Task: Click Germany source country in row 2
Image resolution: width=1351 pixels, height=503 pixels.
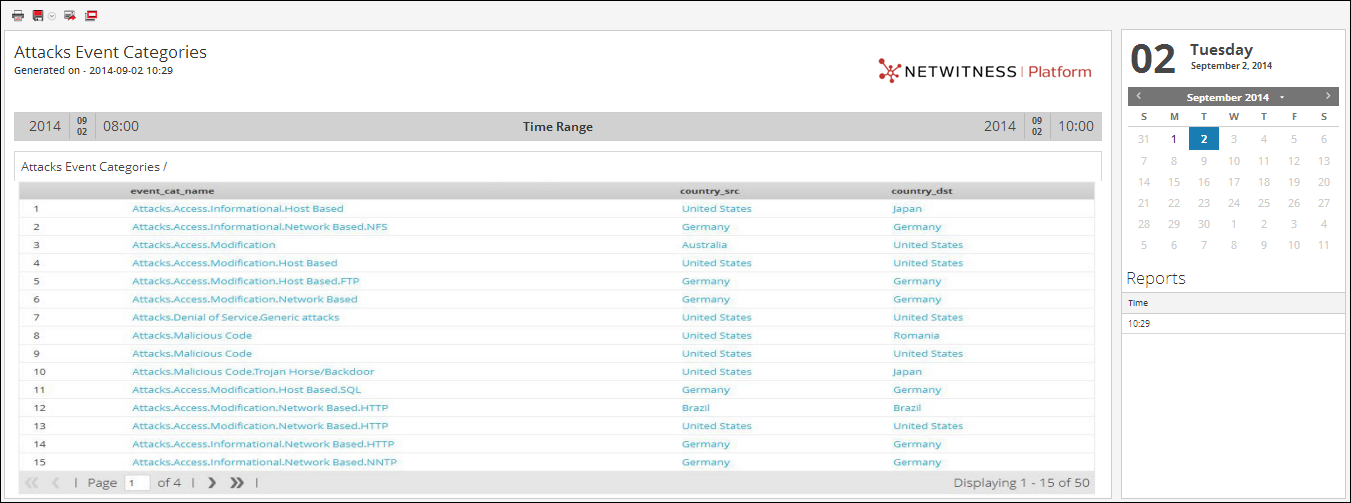Action: (706, 227)
